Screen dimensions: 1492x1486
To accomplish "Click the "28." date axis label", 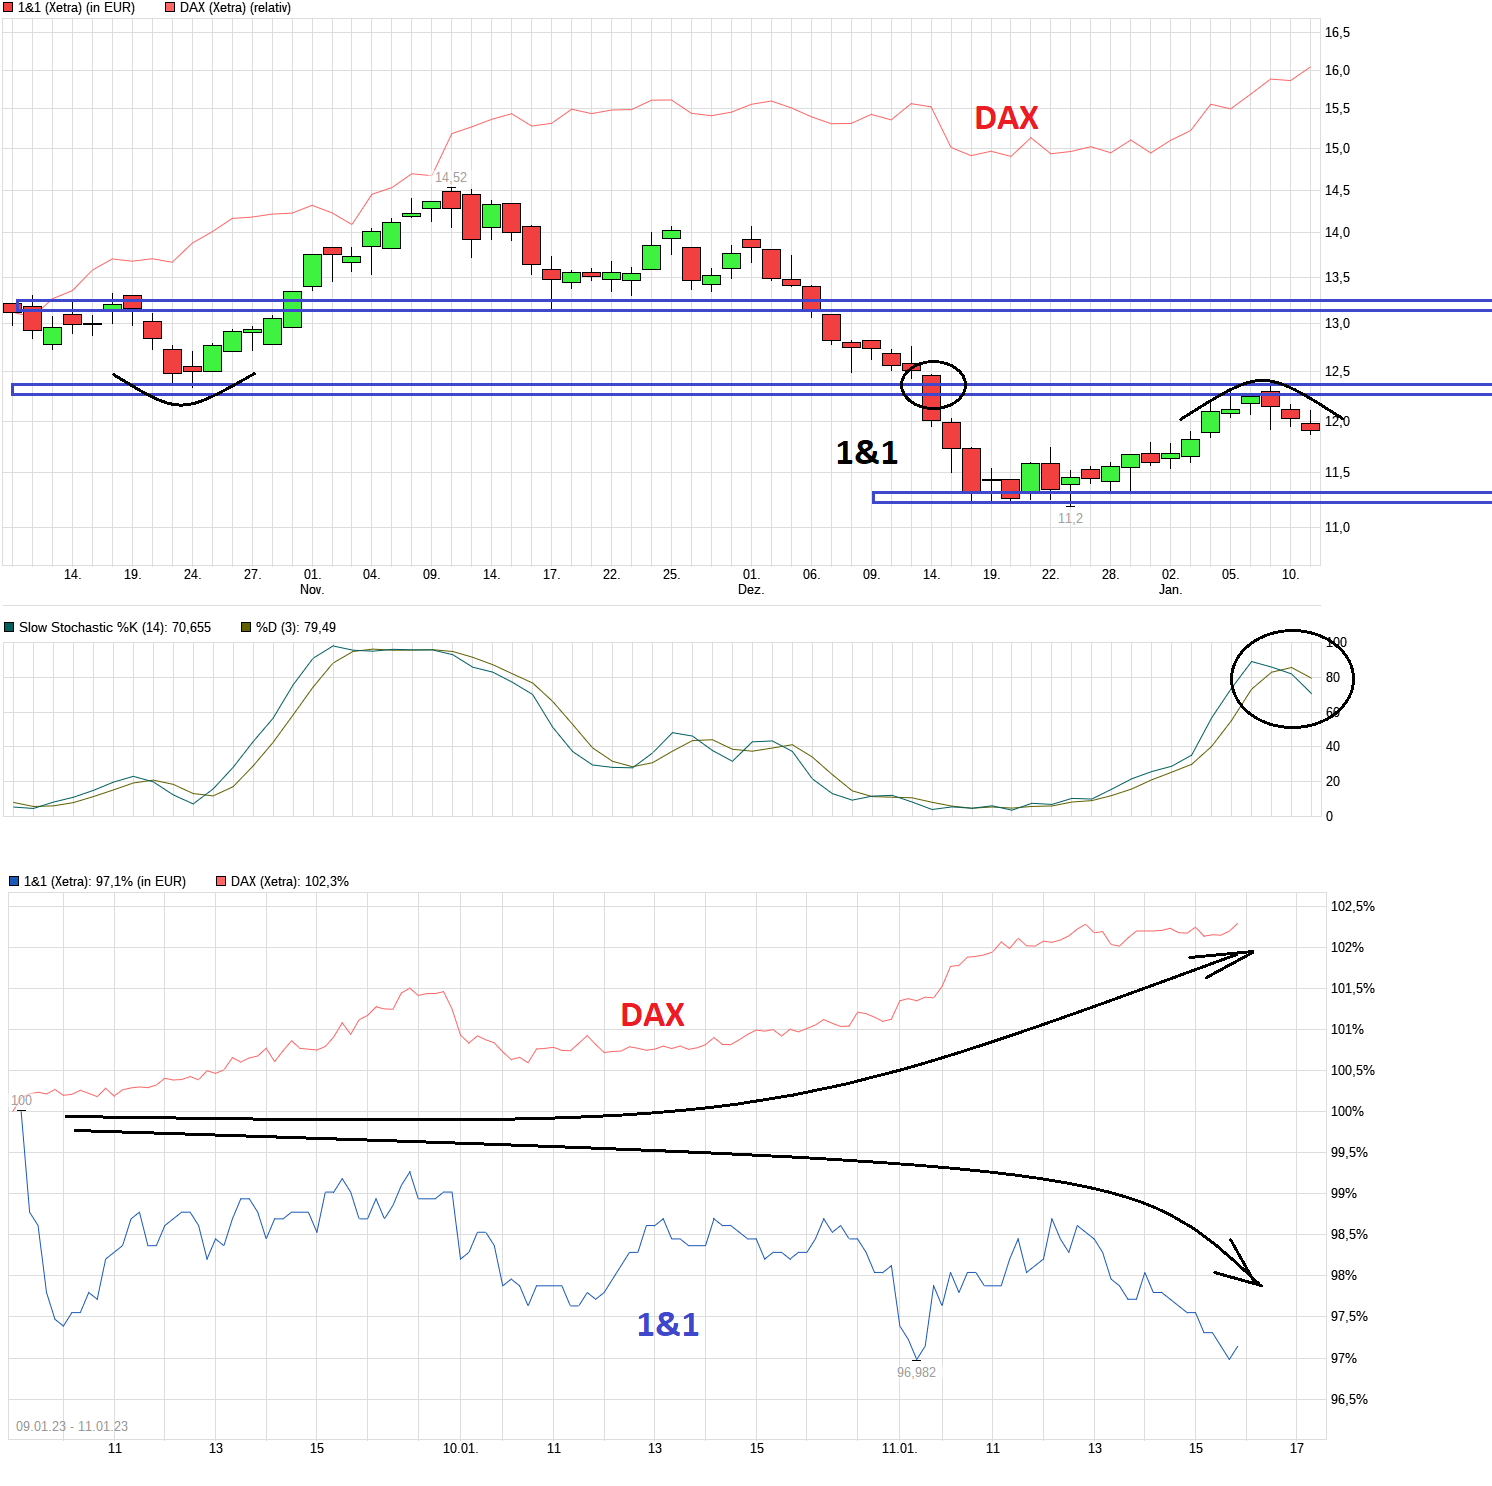I will click(x=1110, y=575).
